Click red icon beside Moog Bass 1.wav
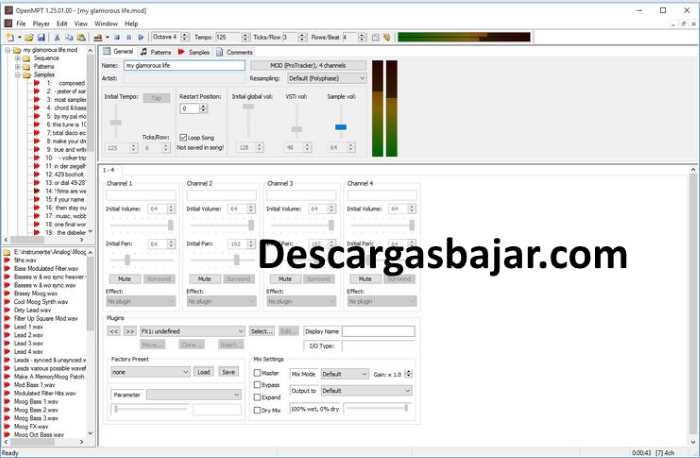Screen dimensions: 700x458 click(x=7, y=401)
